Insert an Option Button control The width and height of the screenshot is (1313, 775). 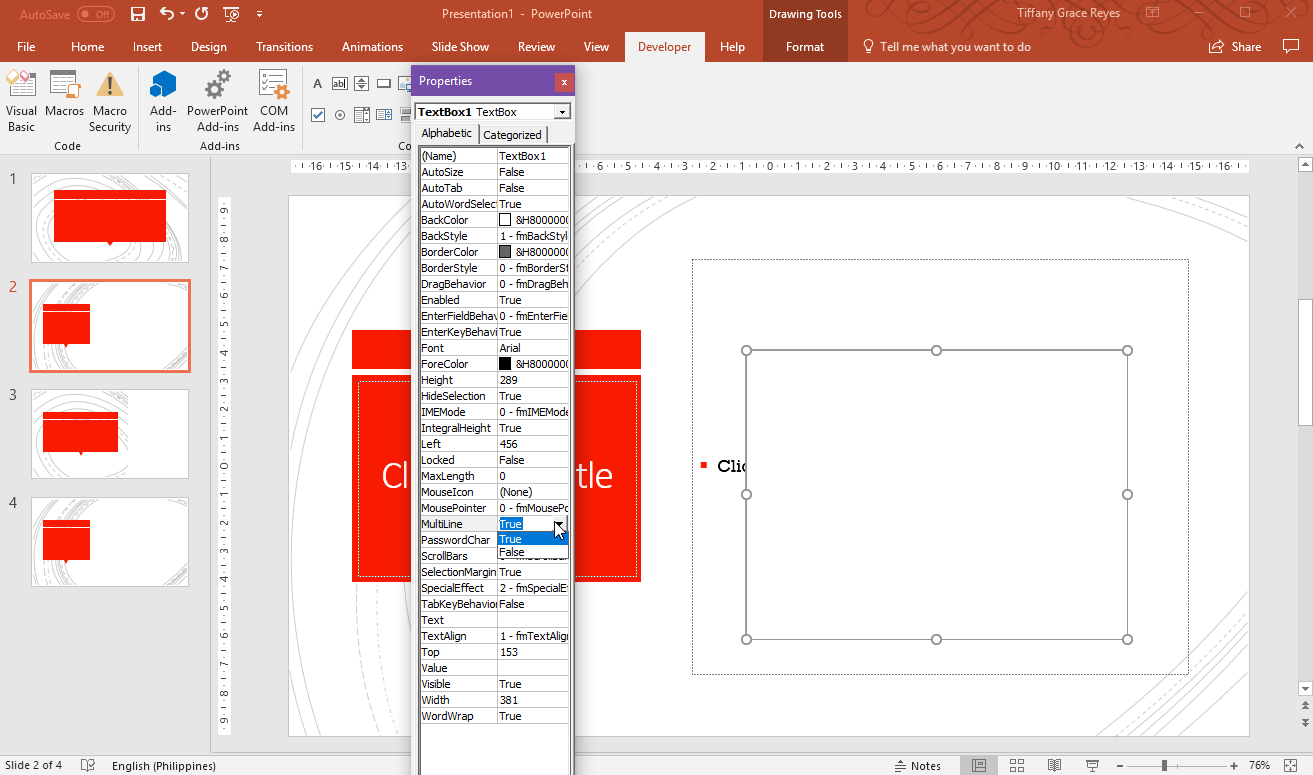point(340,115)
